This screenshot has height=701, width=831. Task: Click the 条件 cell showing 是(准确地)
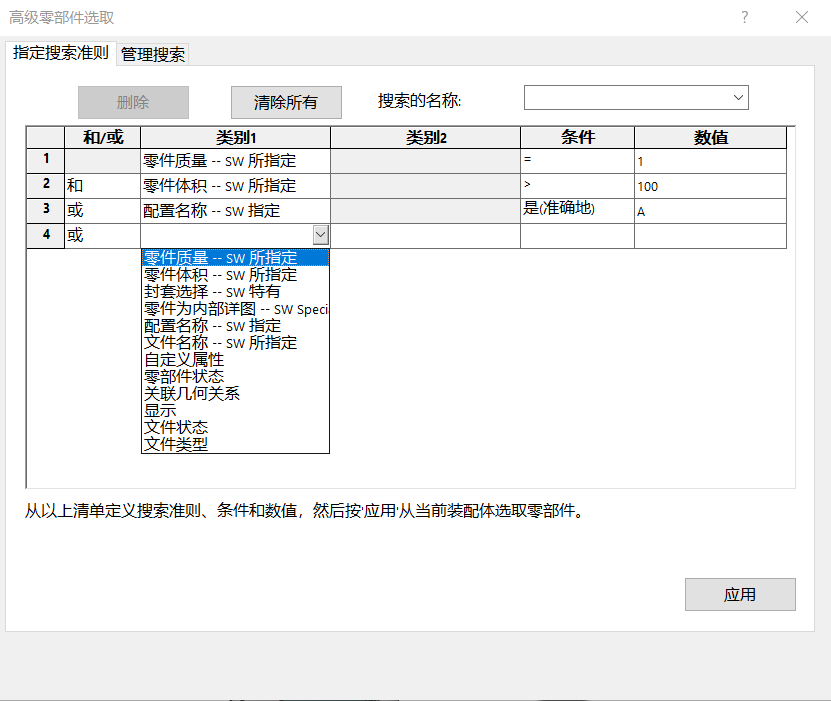576,210
